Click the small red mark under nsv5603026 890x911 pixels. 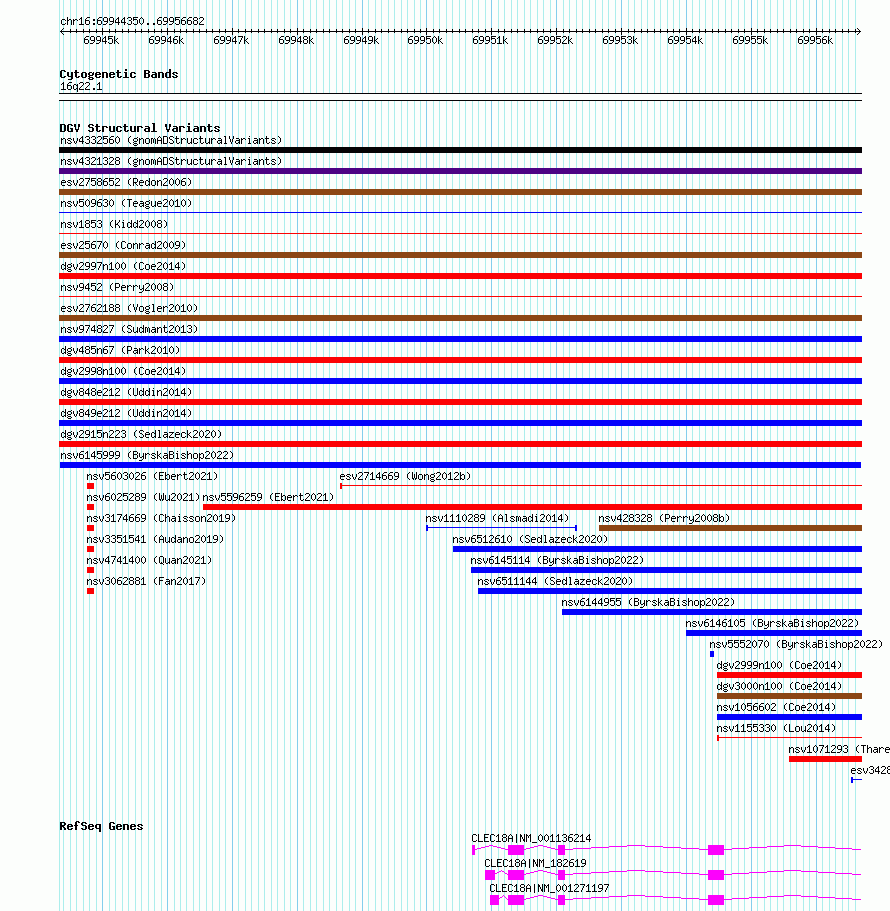click(x=91, y=486)
